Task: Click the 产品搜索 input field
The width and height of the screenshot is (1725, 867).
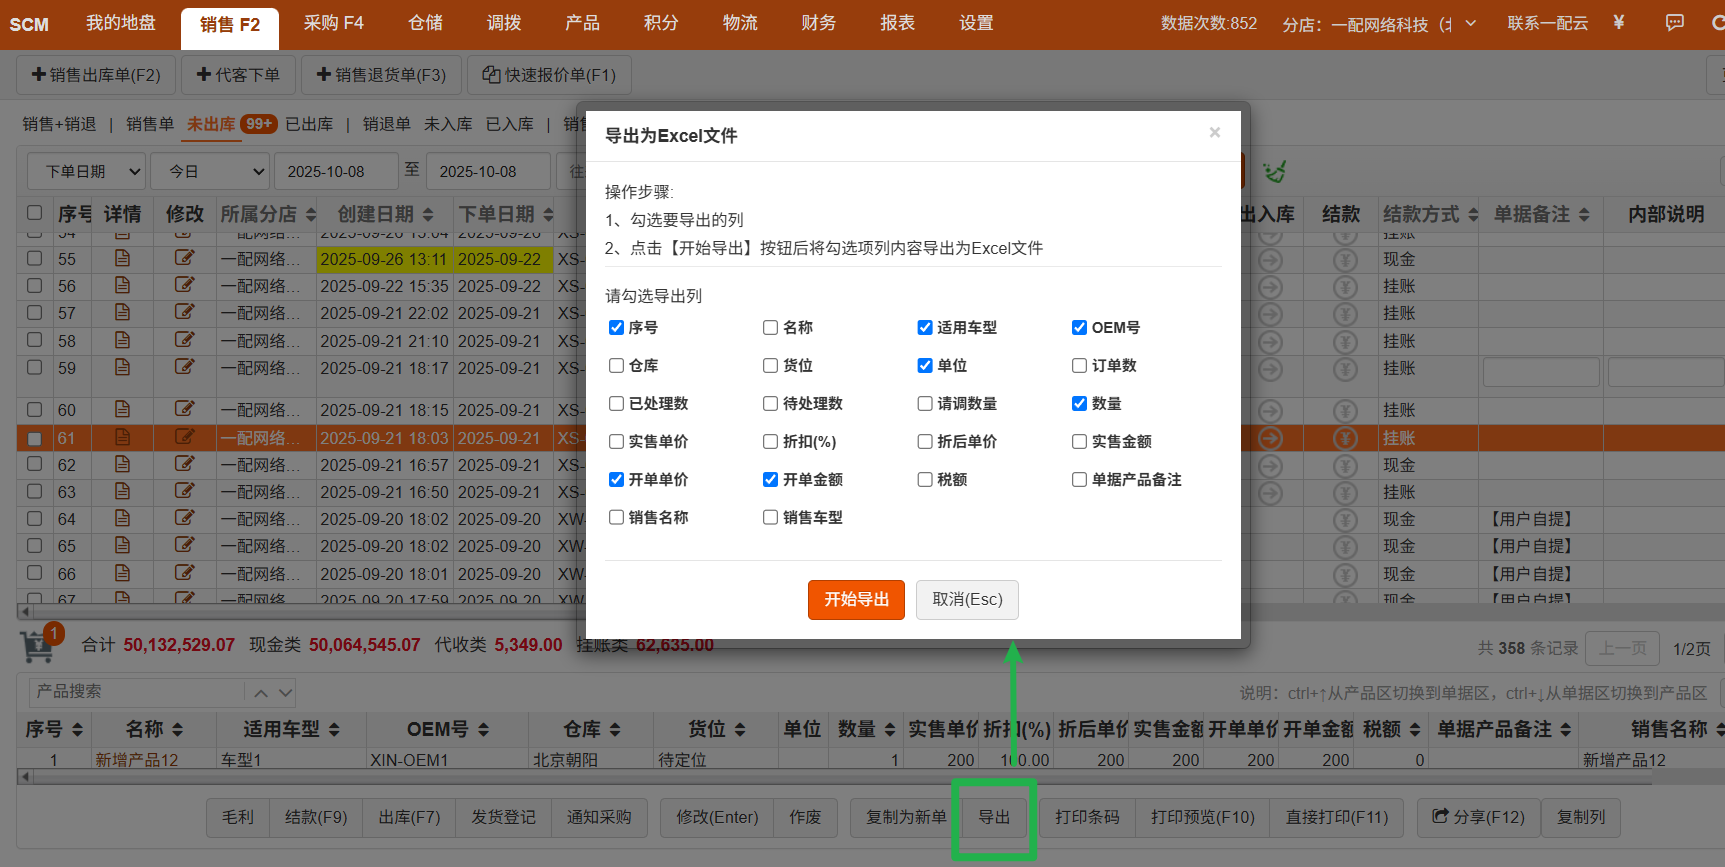Action: (x=138, y=692)
